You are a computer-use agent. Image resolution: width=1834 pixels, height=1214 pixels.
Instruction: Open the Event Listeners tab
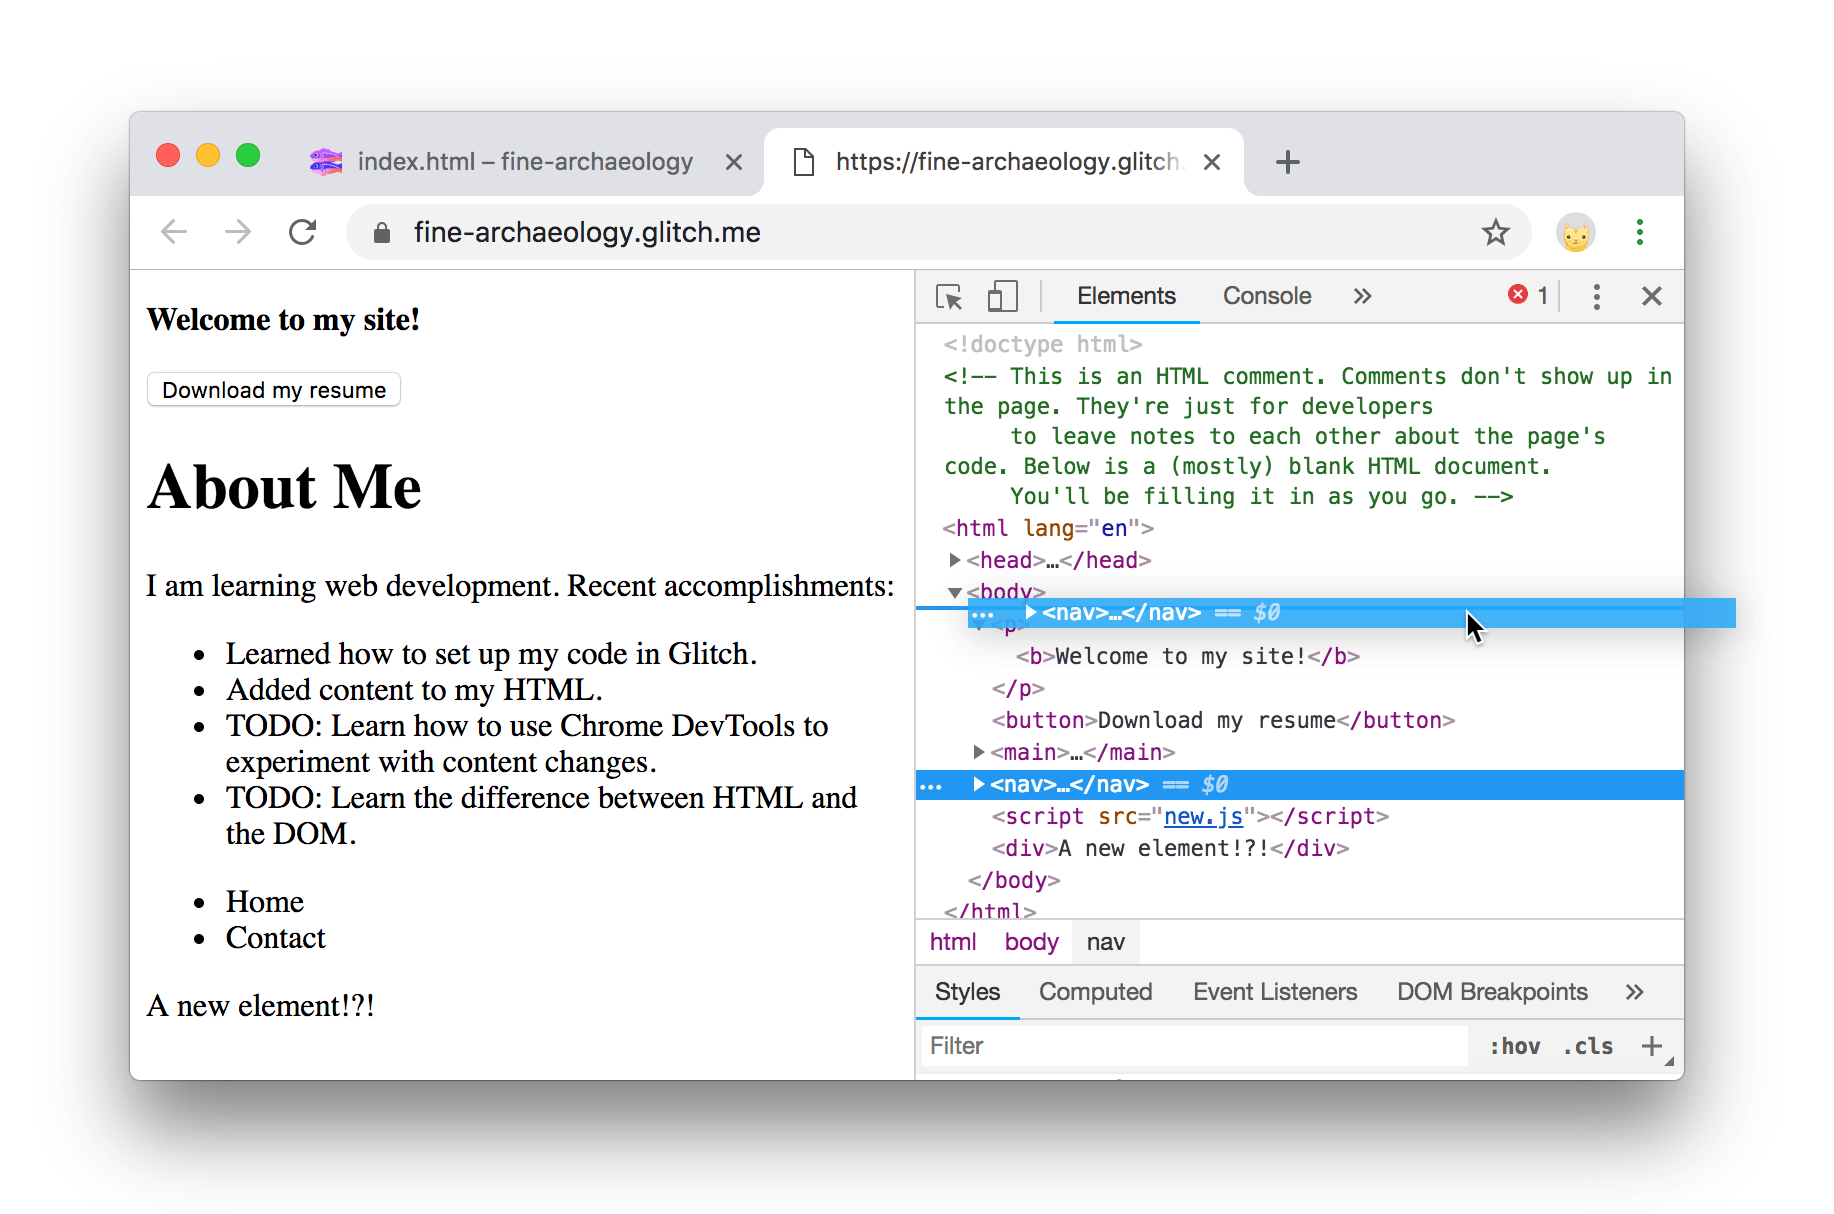[x=1275, y=992]
